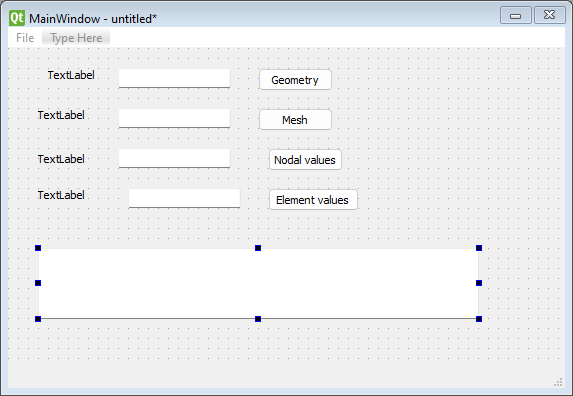Click inside the large selected text area
The image size is (573, 396).
[x=258, y=284]
